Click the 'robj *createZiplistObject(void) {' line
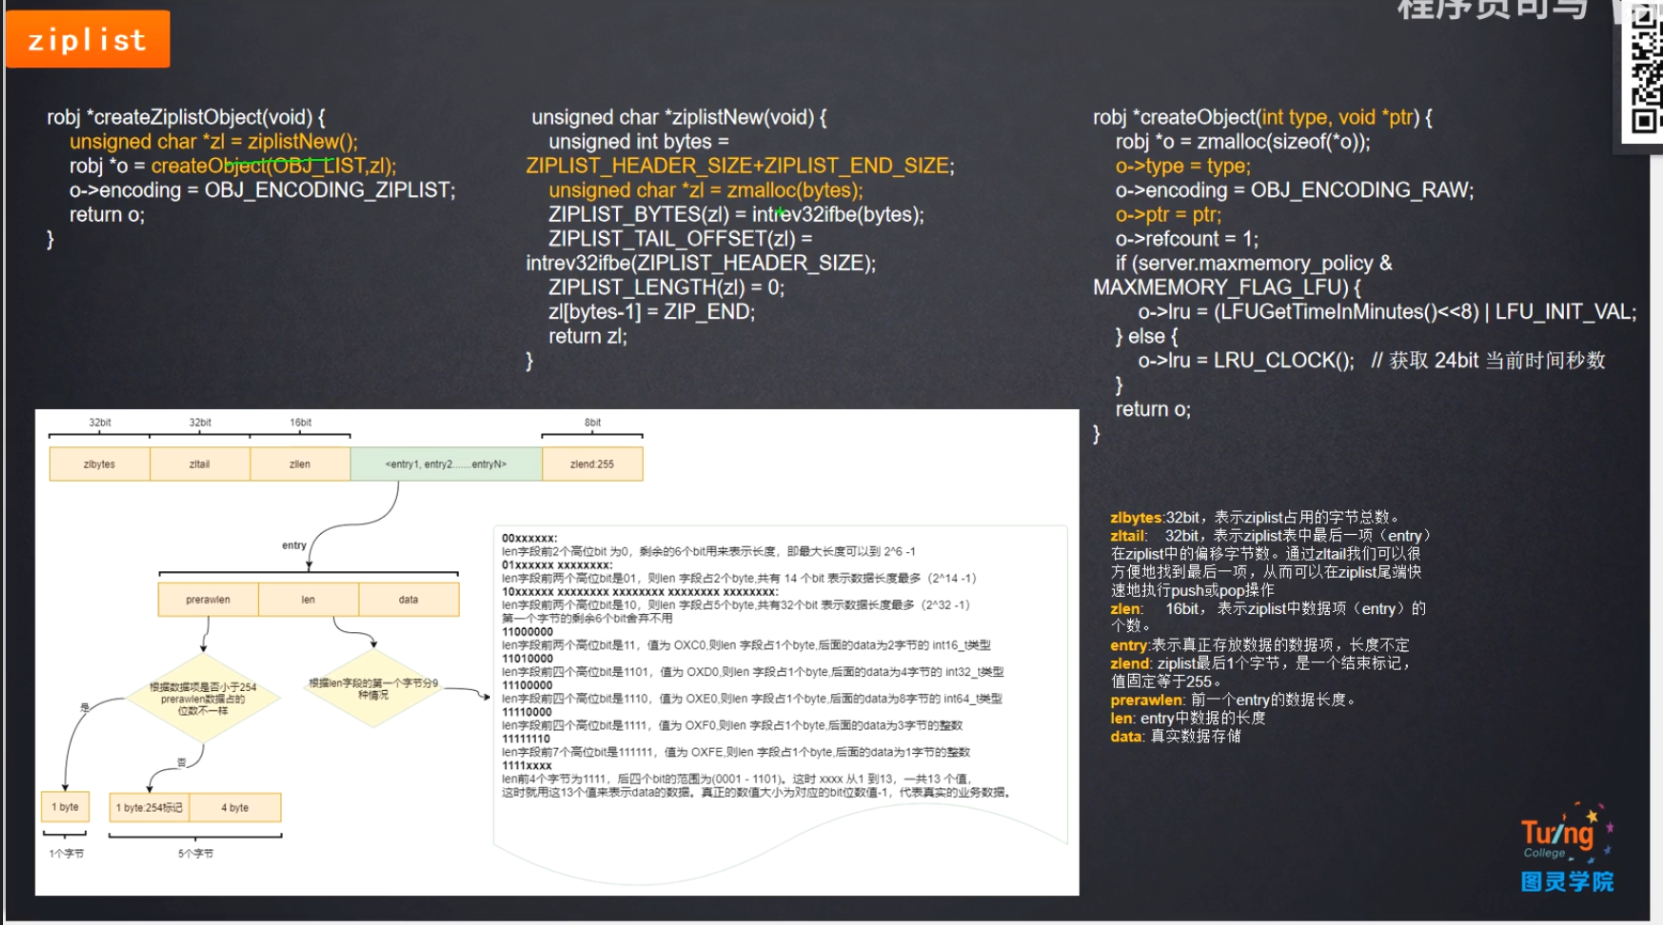 186,118
